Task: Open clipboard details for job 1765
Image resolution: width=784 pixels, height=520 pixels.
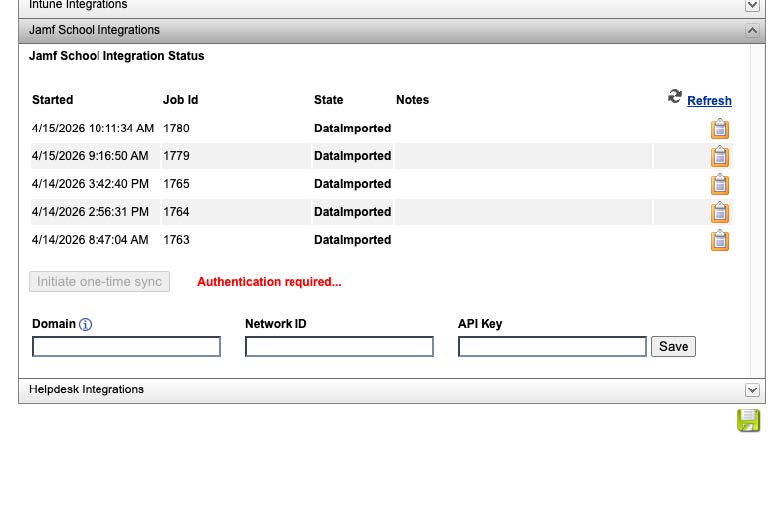Action: point(720,184)
